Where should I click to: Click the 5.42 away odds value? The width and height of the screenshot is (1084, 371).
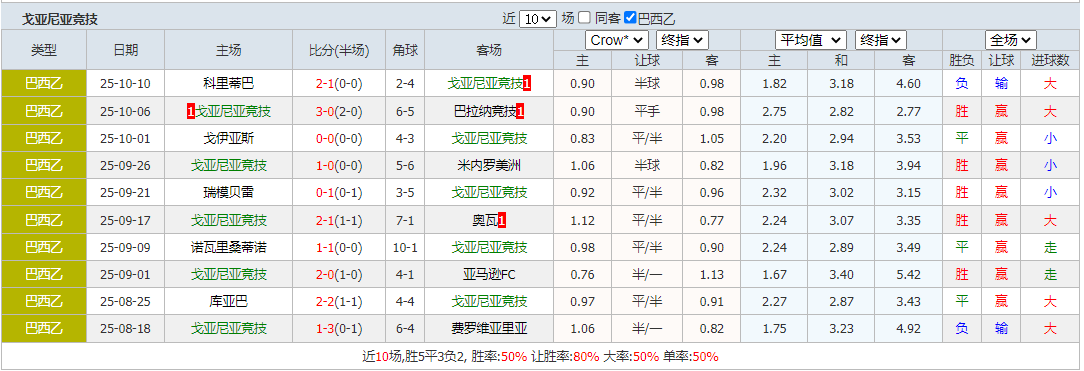tap(908, 275)
